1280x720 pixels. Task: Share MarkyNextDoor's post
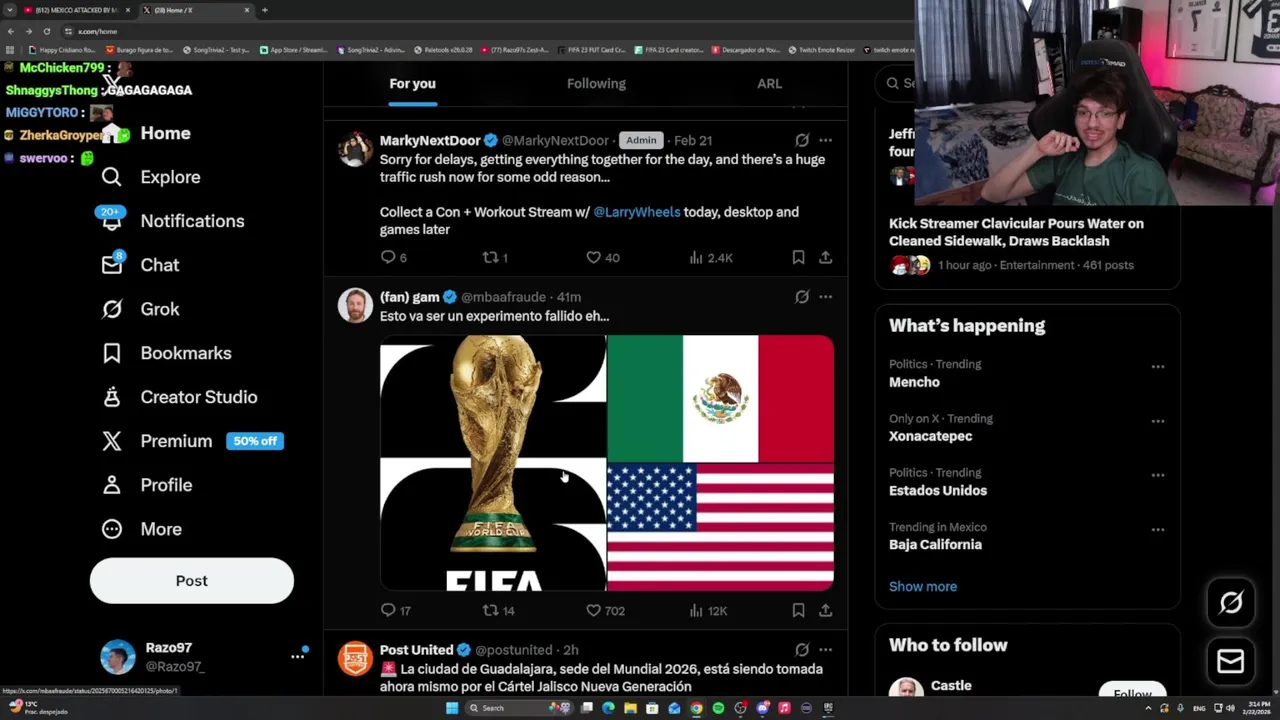(x=826, y=258)
